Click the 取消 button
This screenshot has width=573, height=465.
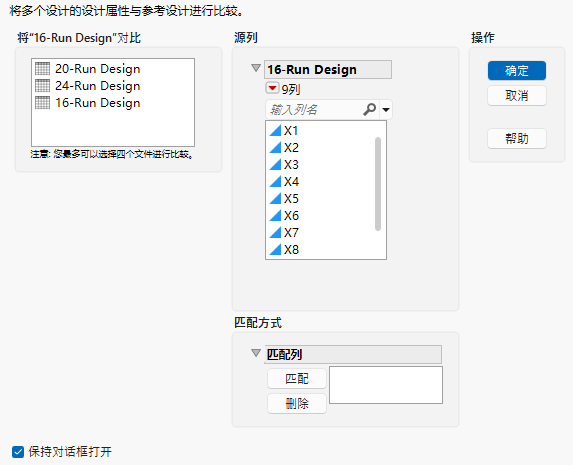coord(517,96)
